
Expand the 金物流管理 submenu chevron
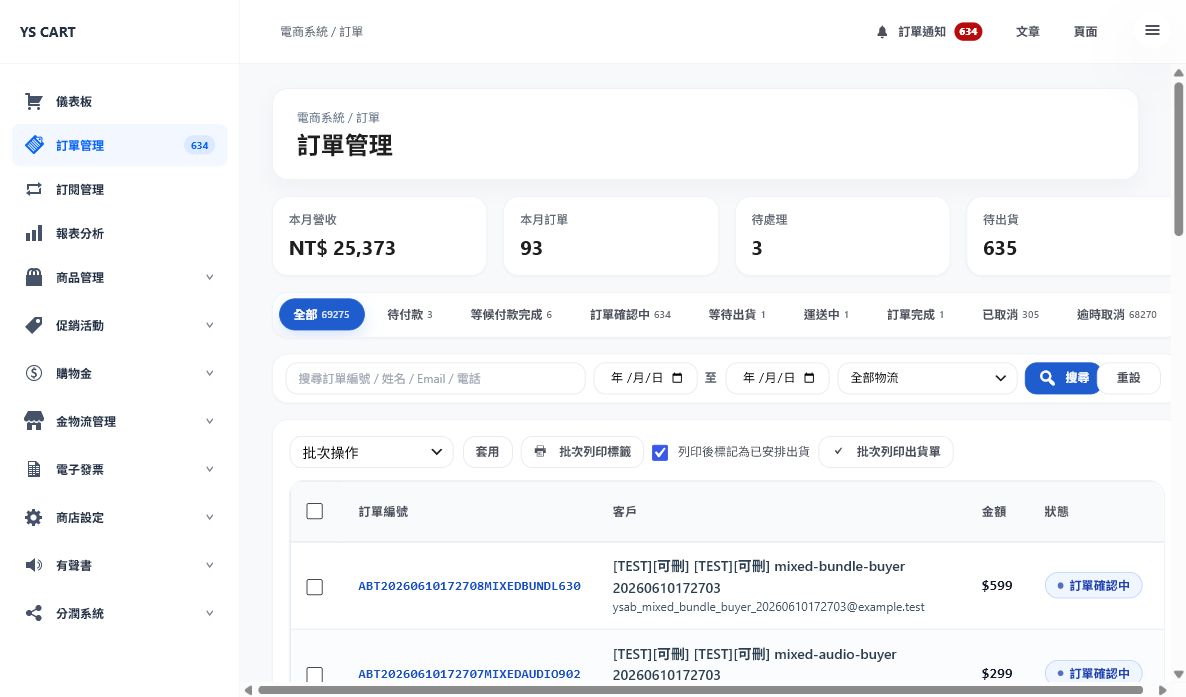click(x=210, y=421)
